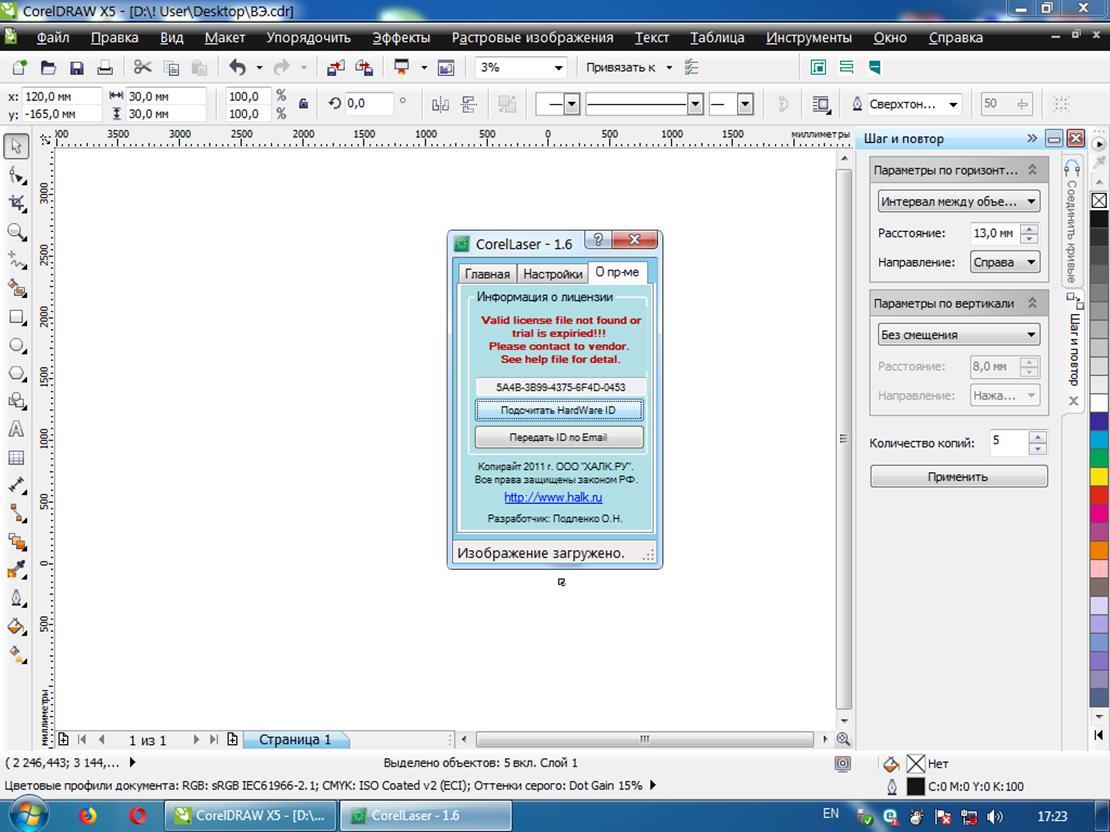Open the Эффекты menu
This screenshot has width=1110, height=832.
(x=401, y=38)
